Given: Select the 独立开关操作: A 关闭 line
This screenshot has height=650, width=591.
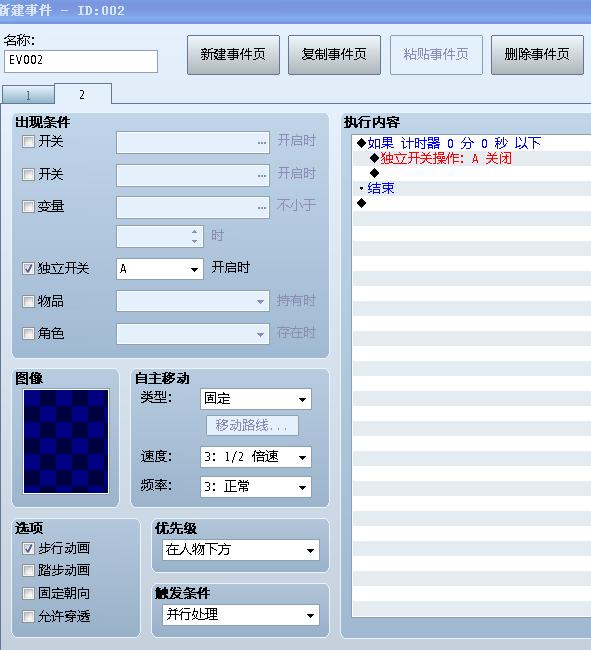Looking at the screenshot, I should (472, 158).
